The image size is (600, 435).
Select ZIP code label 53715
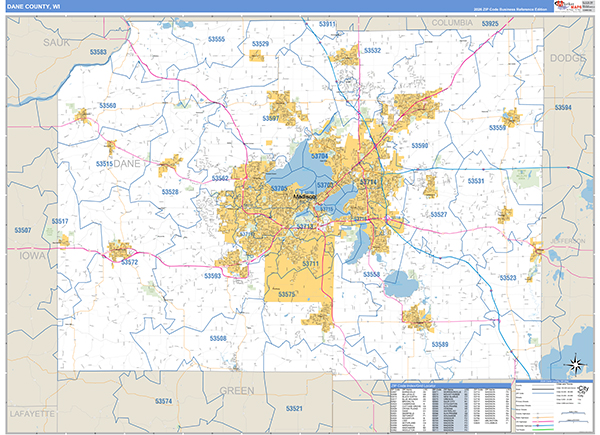(326, 209)
